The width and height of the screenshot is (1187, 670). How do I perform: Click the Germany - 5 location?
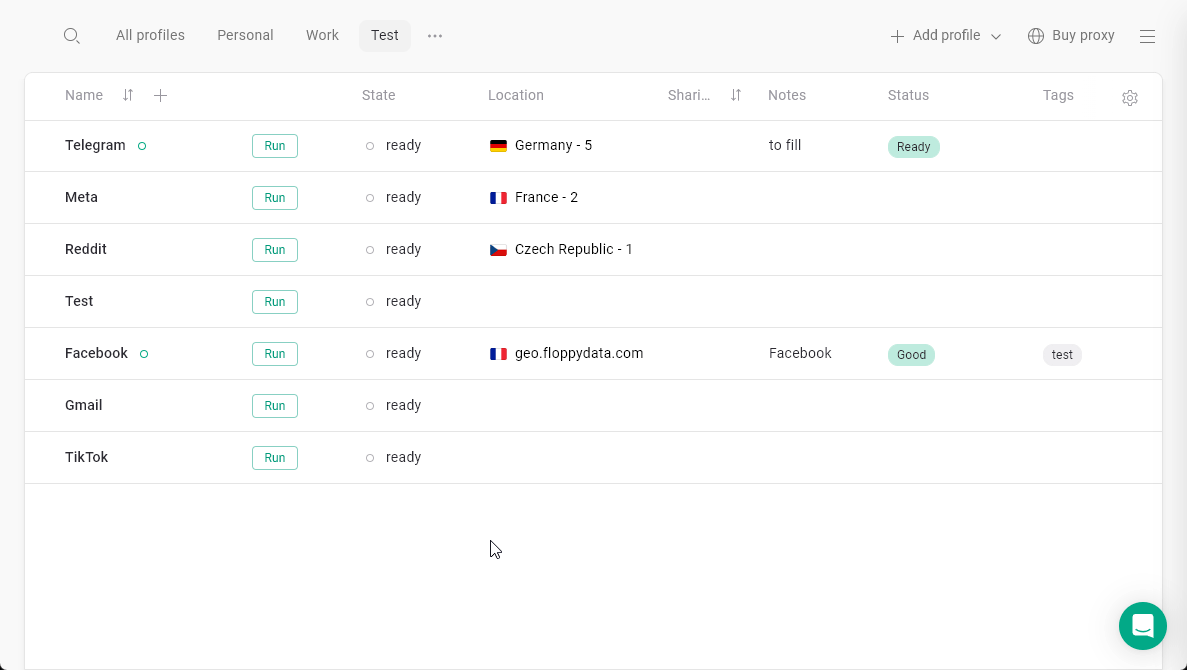click(x=553, y=145)
